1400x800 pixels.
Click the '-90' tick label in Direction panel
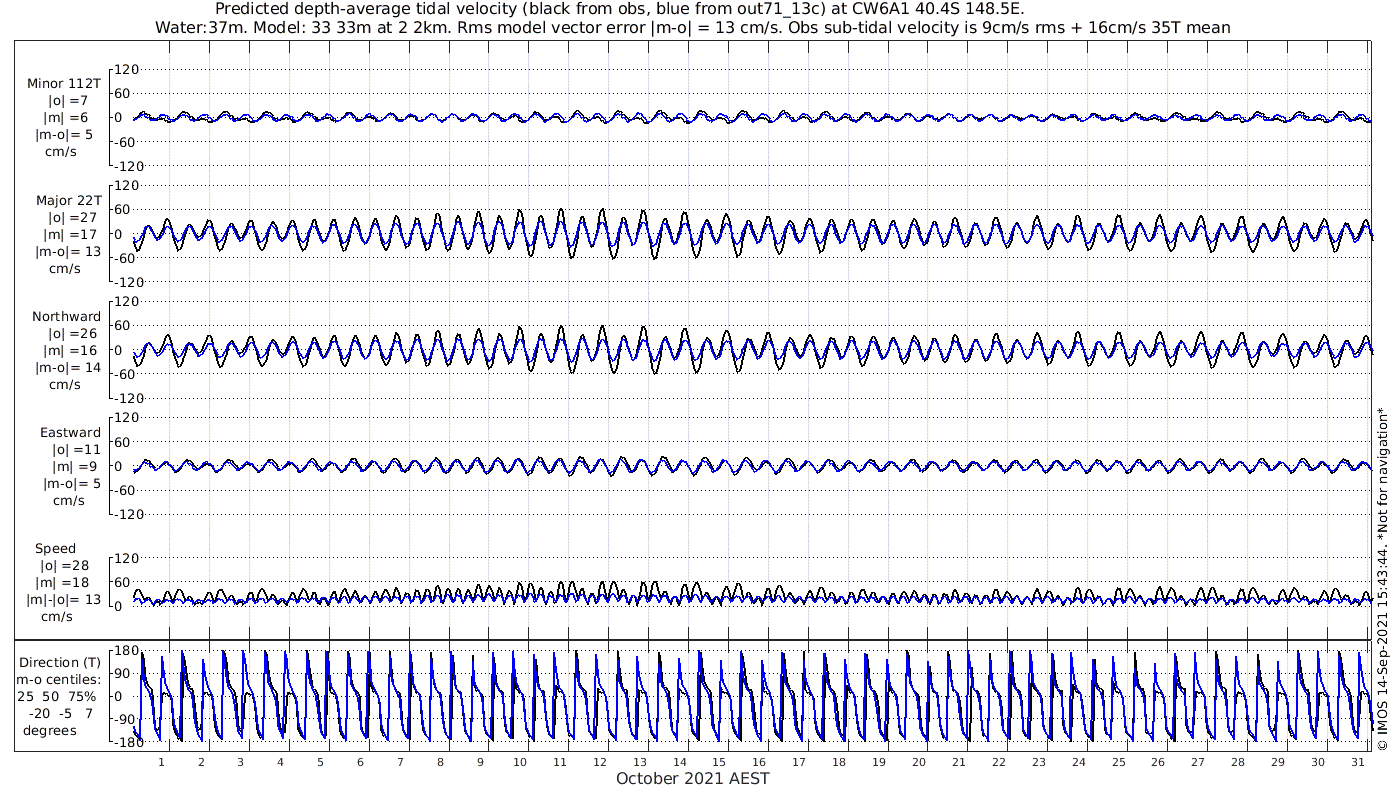pyautogui.click(x=126, y=719)
